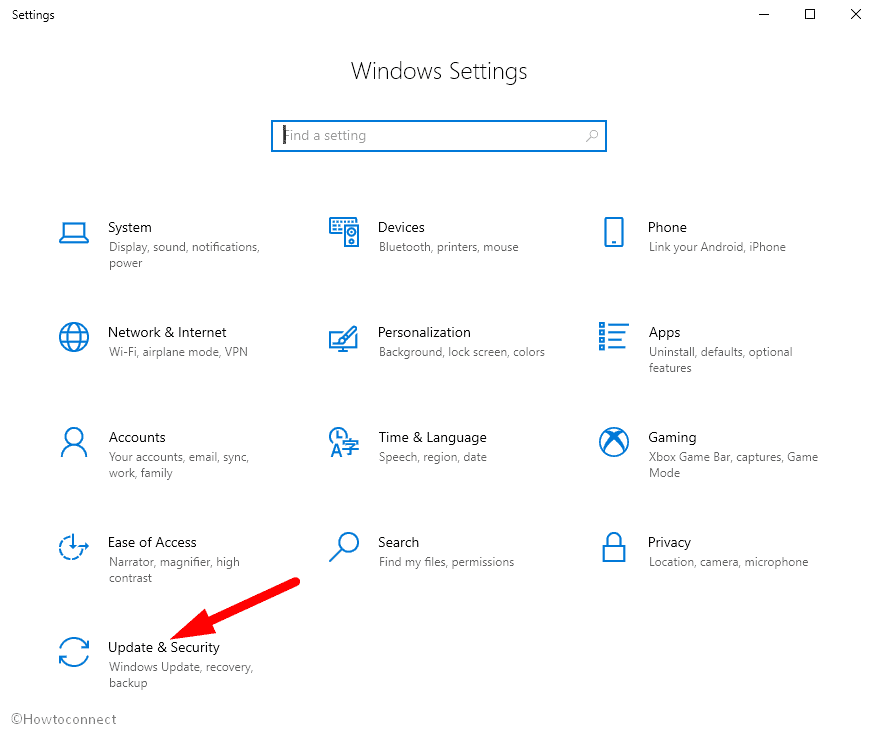Open the Apps list icon

(614, 337)
